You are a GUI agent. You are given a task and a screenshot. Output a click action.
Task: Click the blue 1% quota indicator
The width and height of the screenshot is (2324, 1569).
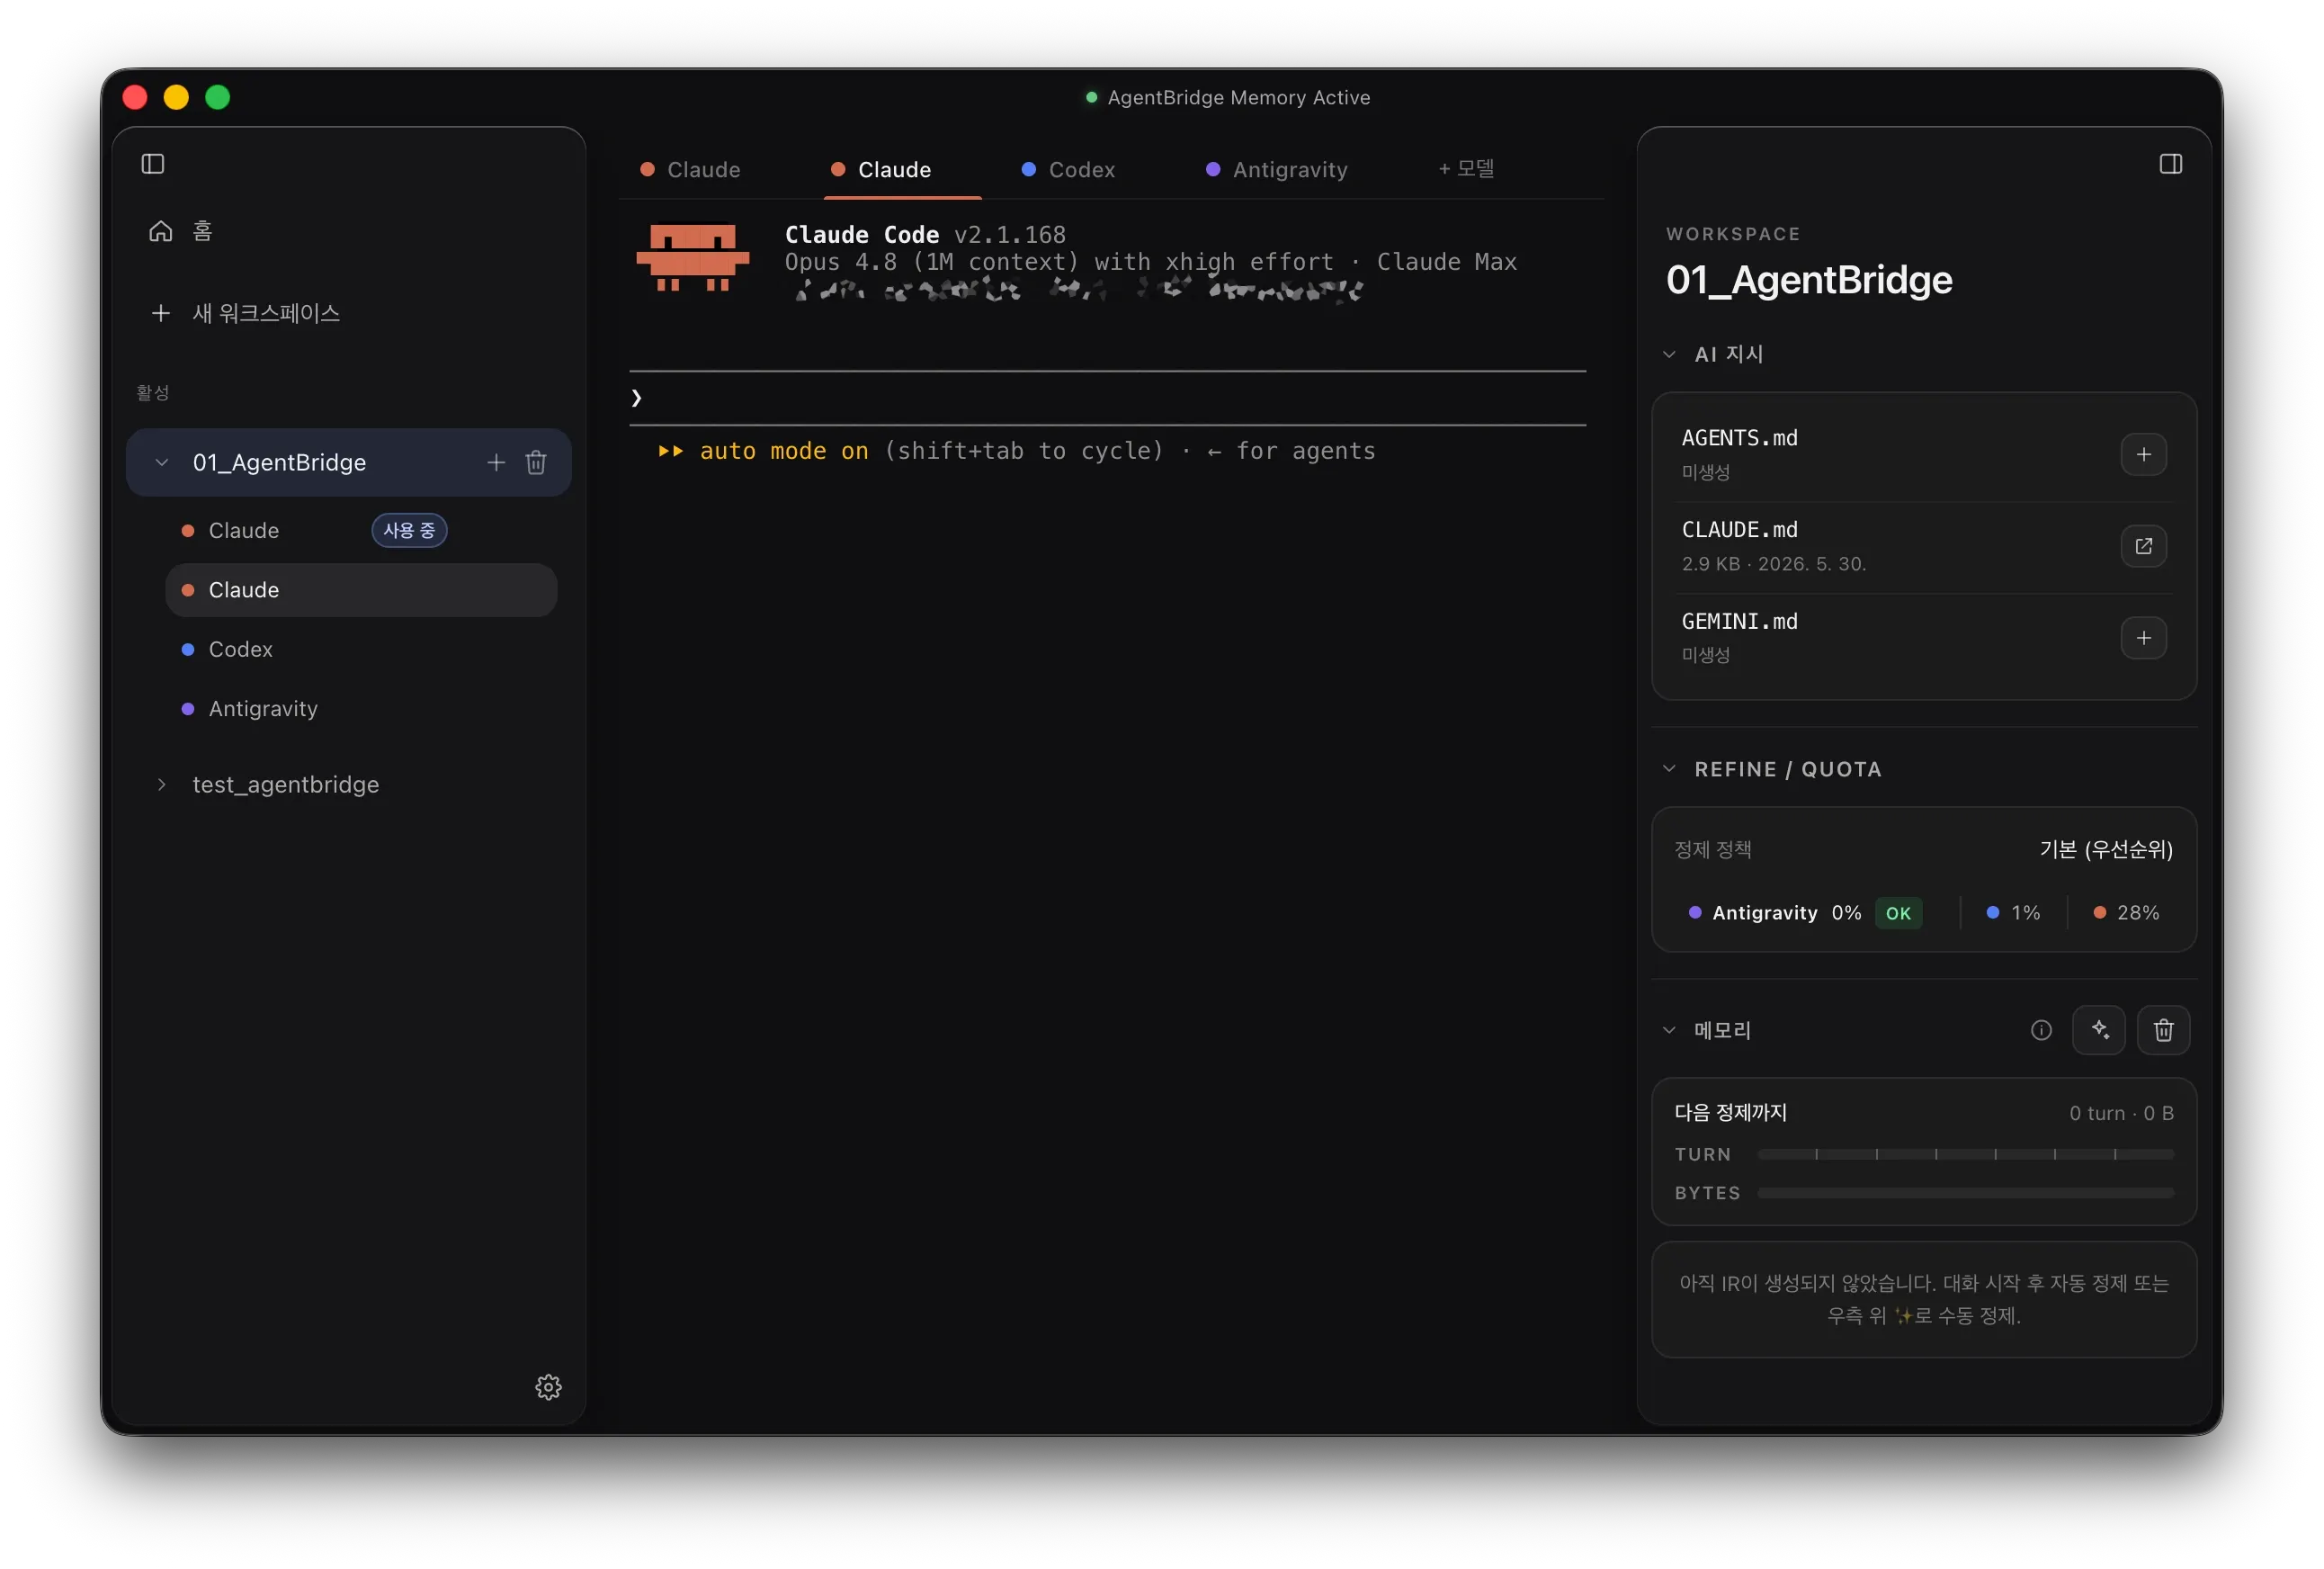(2012, 913)
